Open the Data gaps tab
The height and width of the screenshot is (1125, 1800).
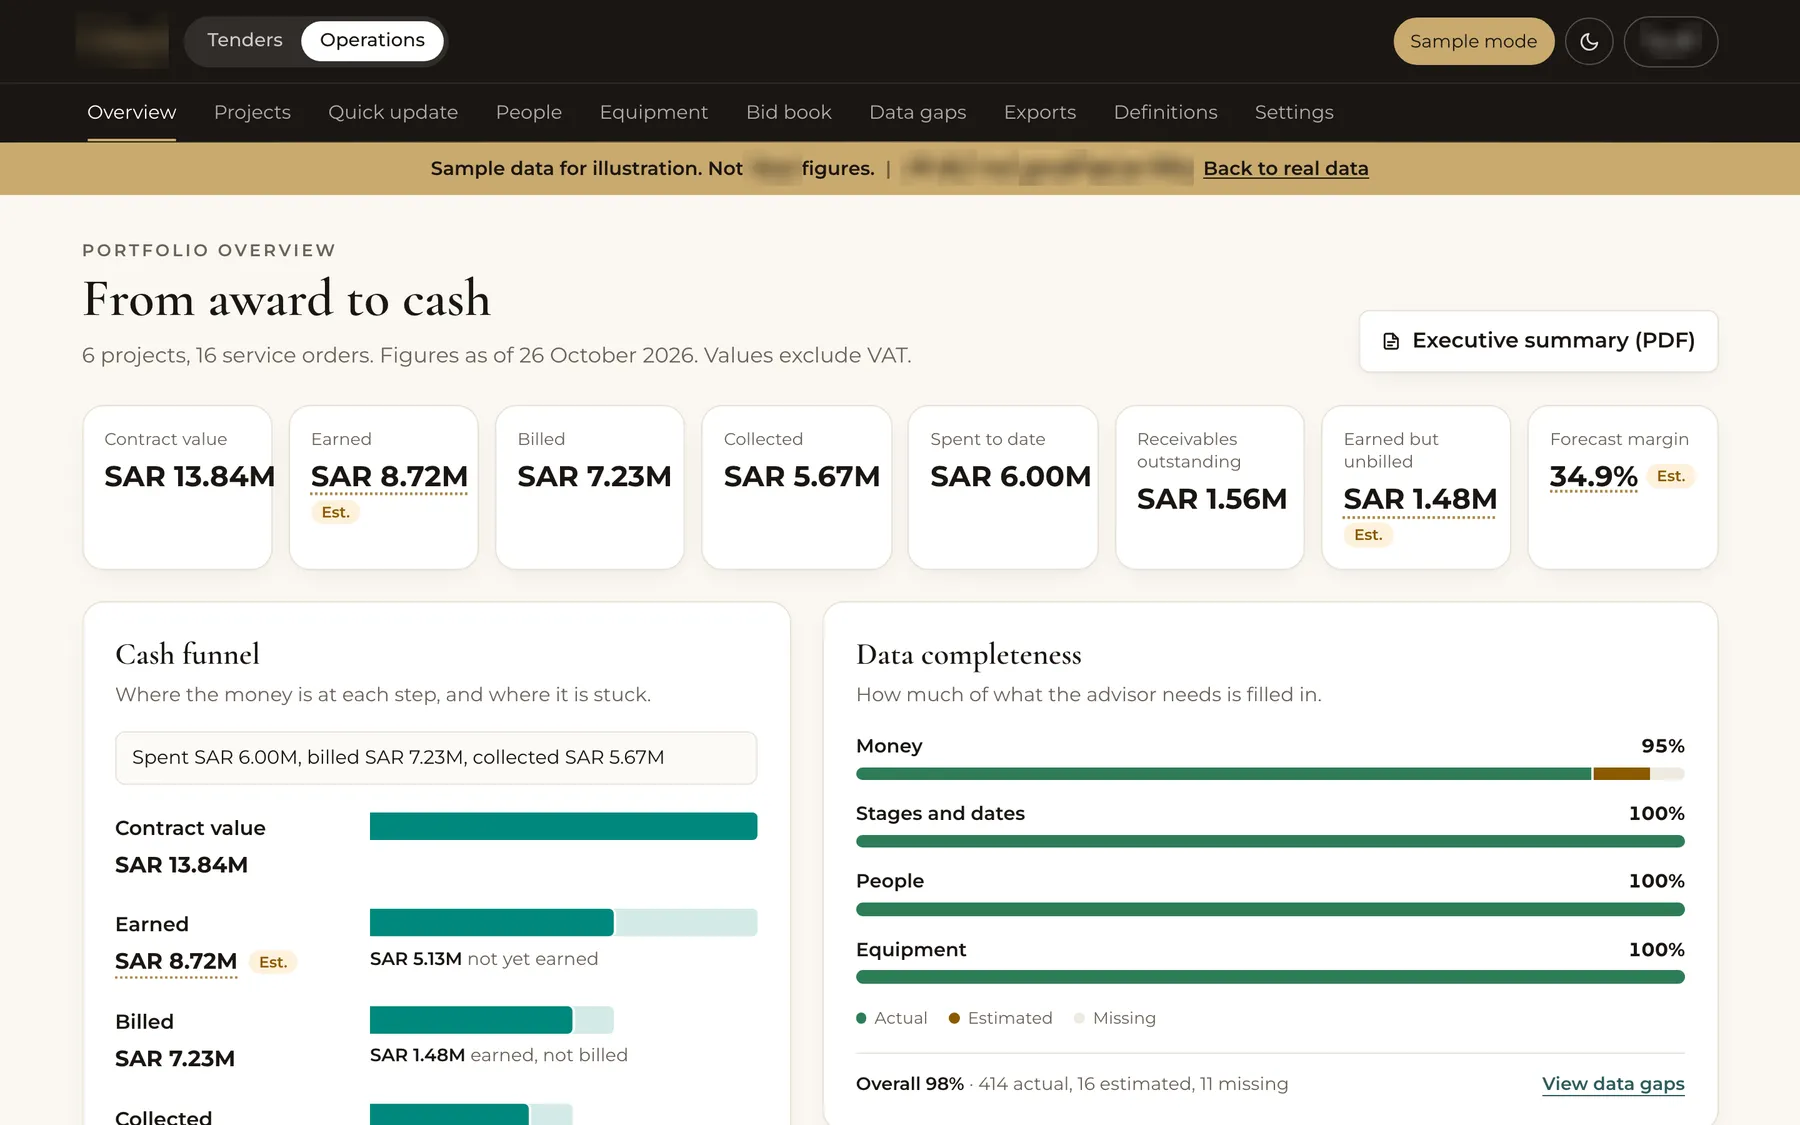[x=918, y=112]
